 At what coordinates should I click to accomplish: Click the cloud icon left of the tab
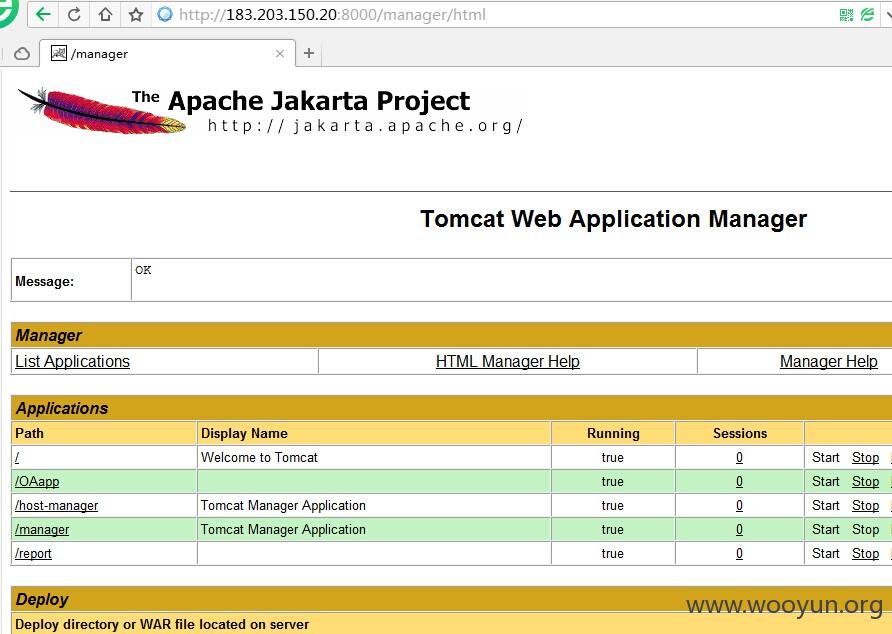22,53
